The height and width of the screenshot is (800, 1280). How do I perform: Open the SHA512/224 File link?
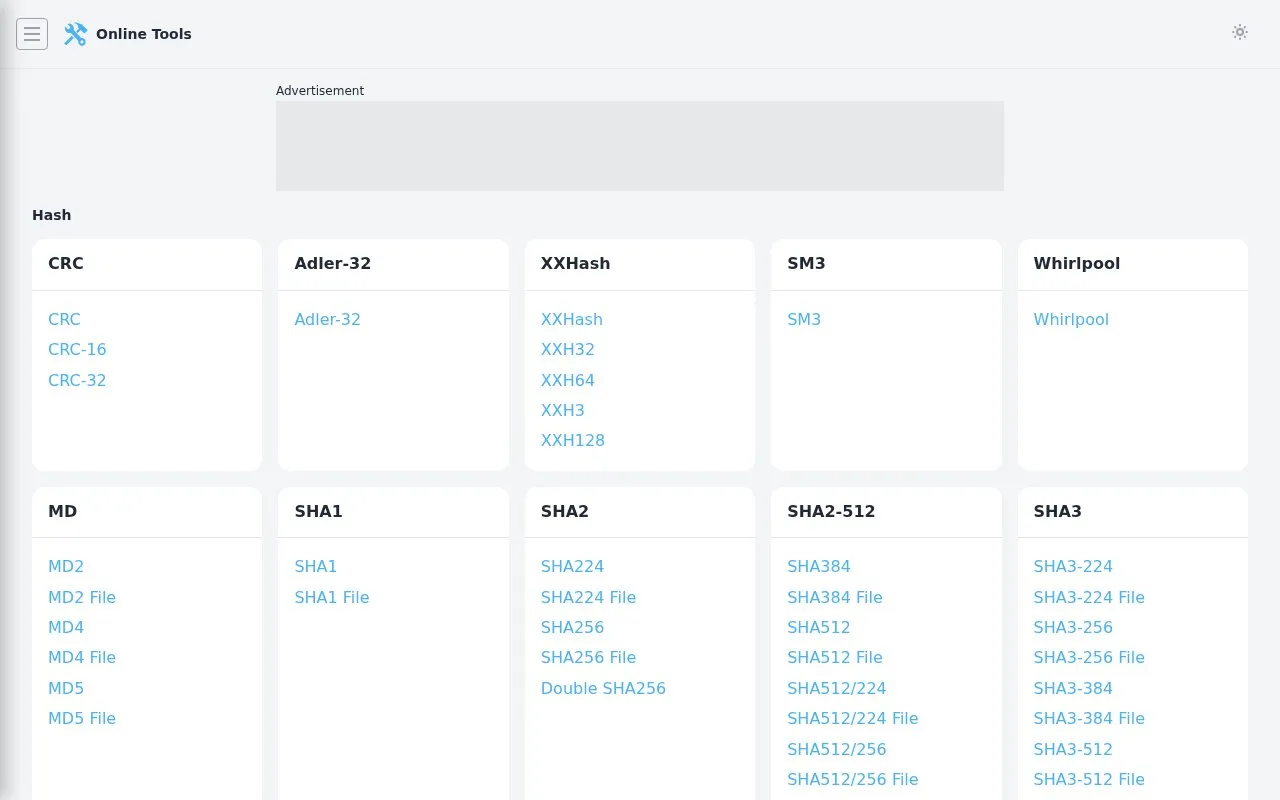tap(853, 718)
